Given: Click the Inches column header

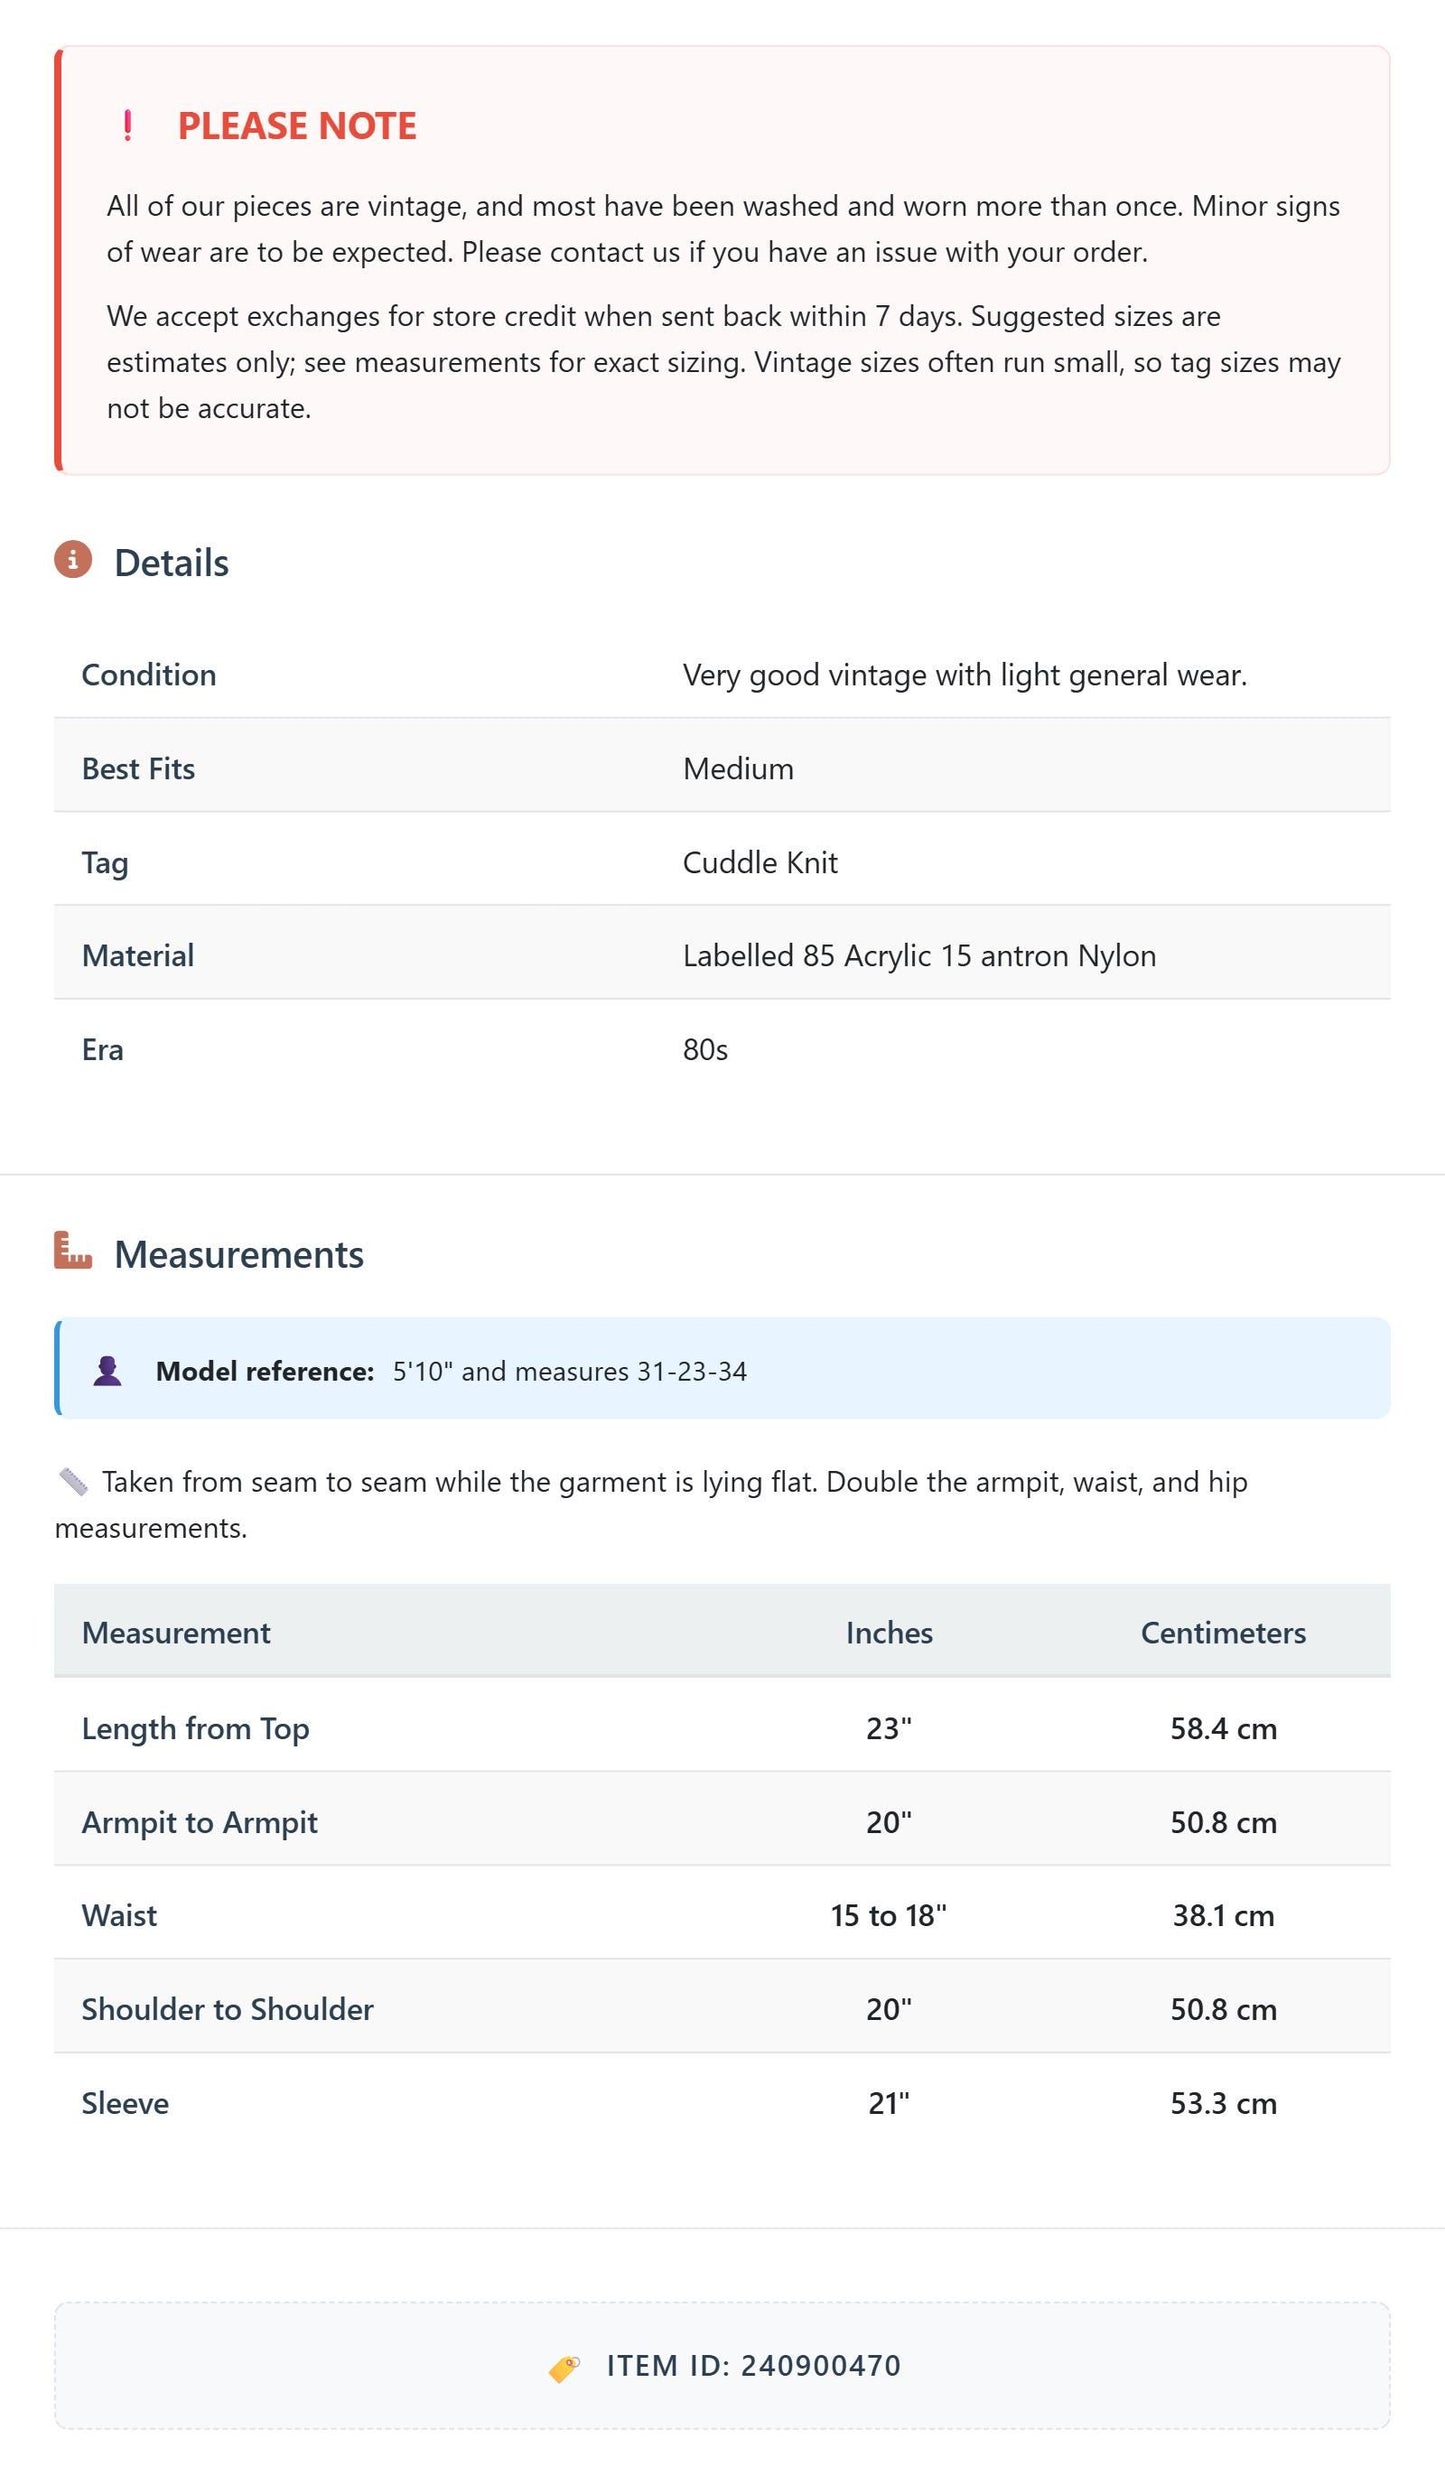Looking at the screenshot, I should (889, 1633).
